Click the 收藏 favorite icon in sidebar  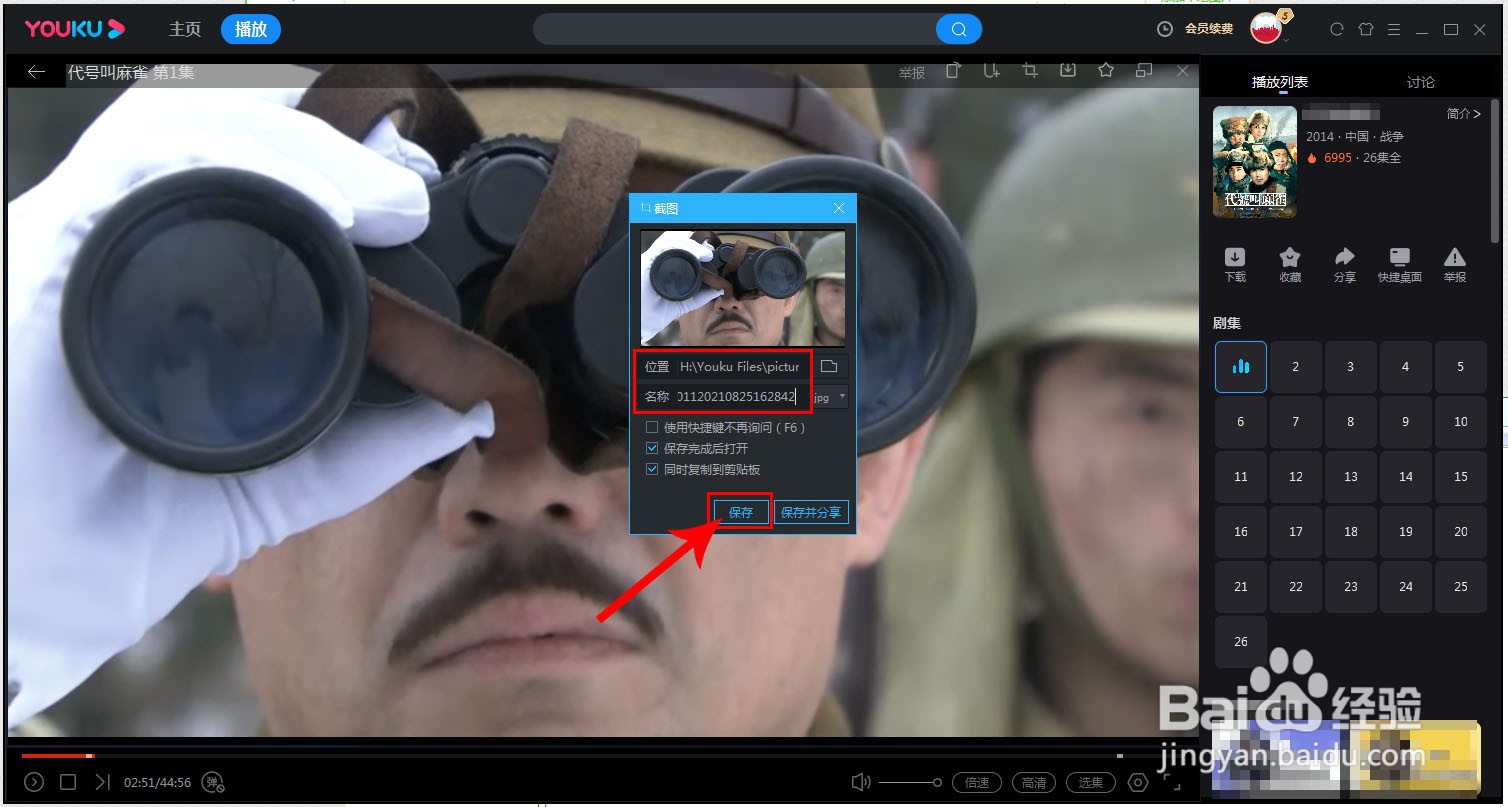[x=1290, y=257]
